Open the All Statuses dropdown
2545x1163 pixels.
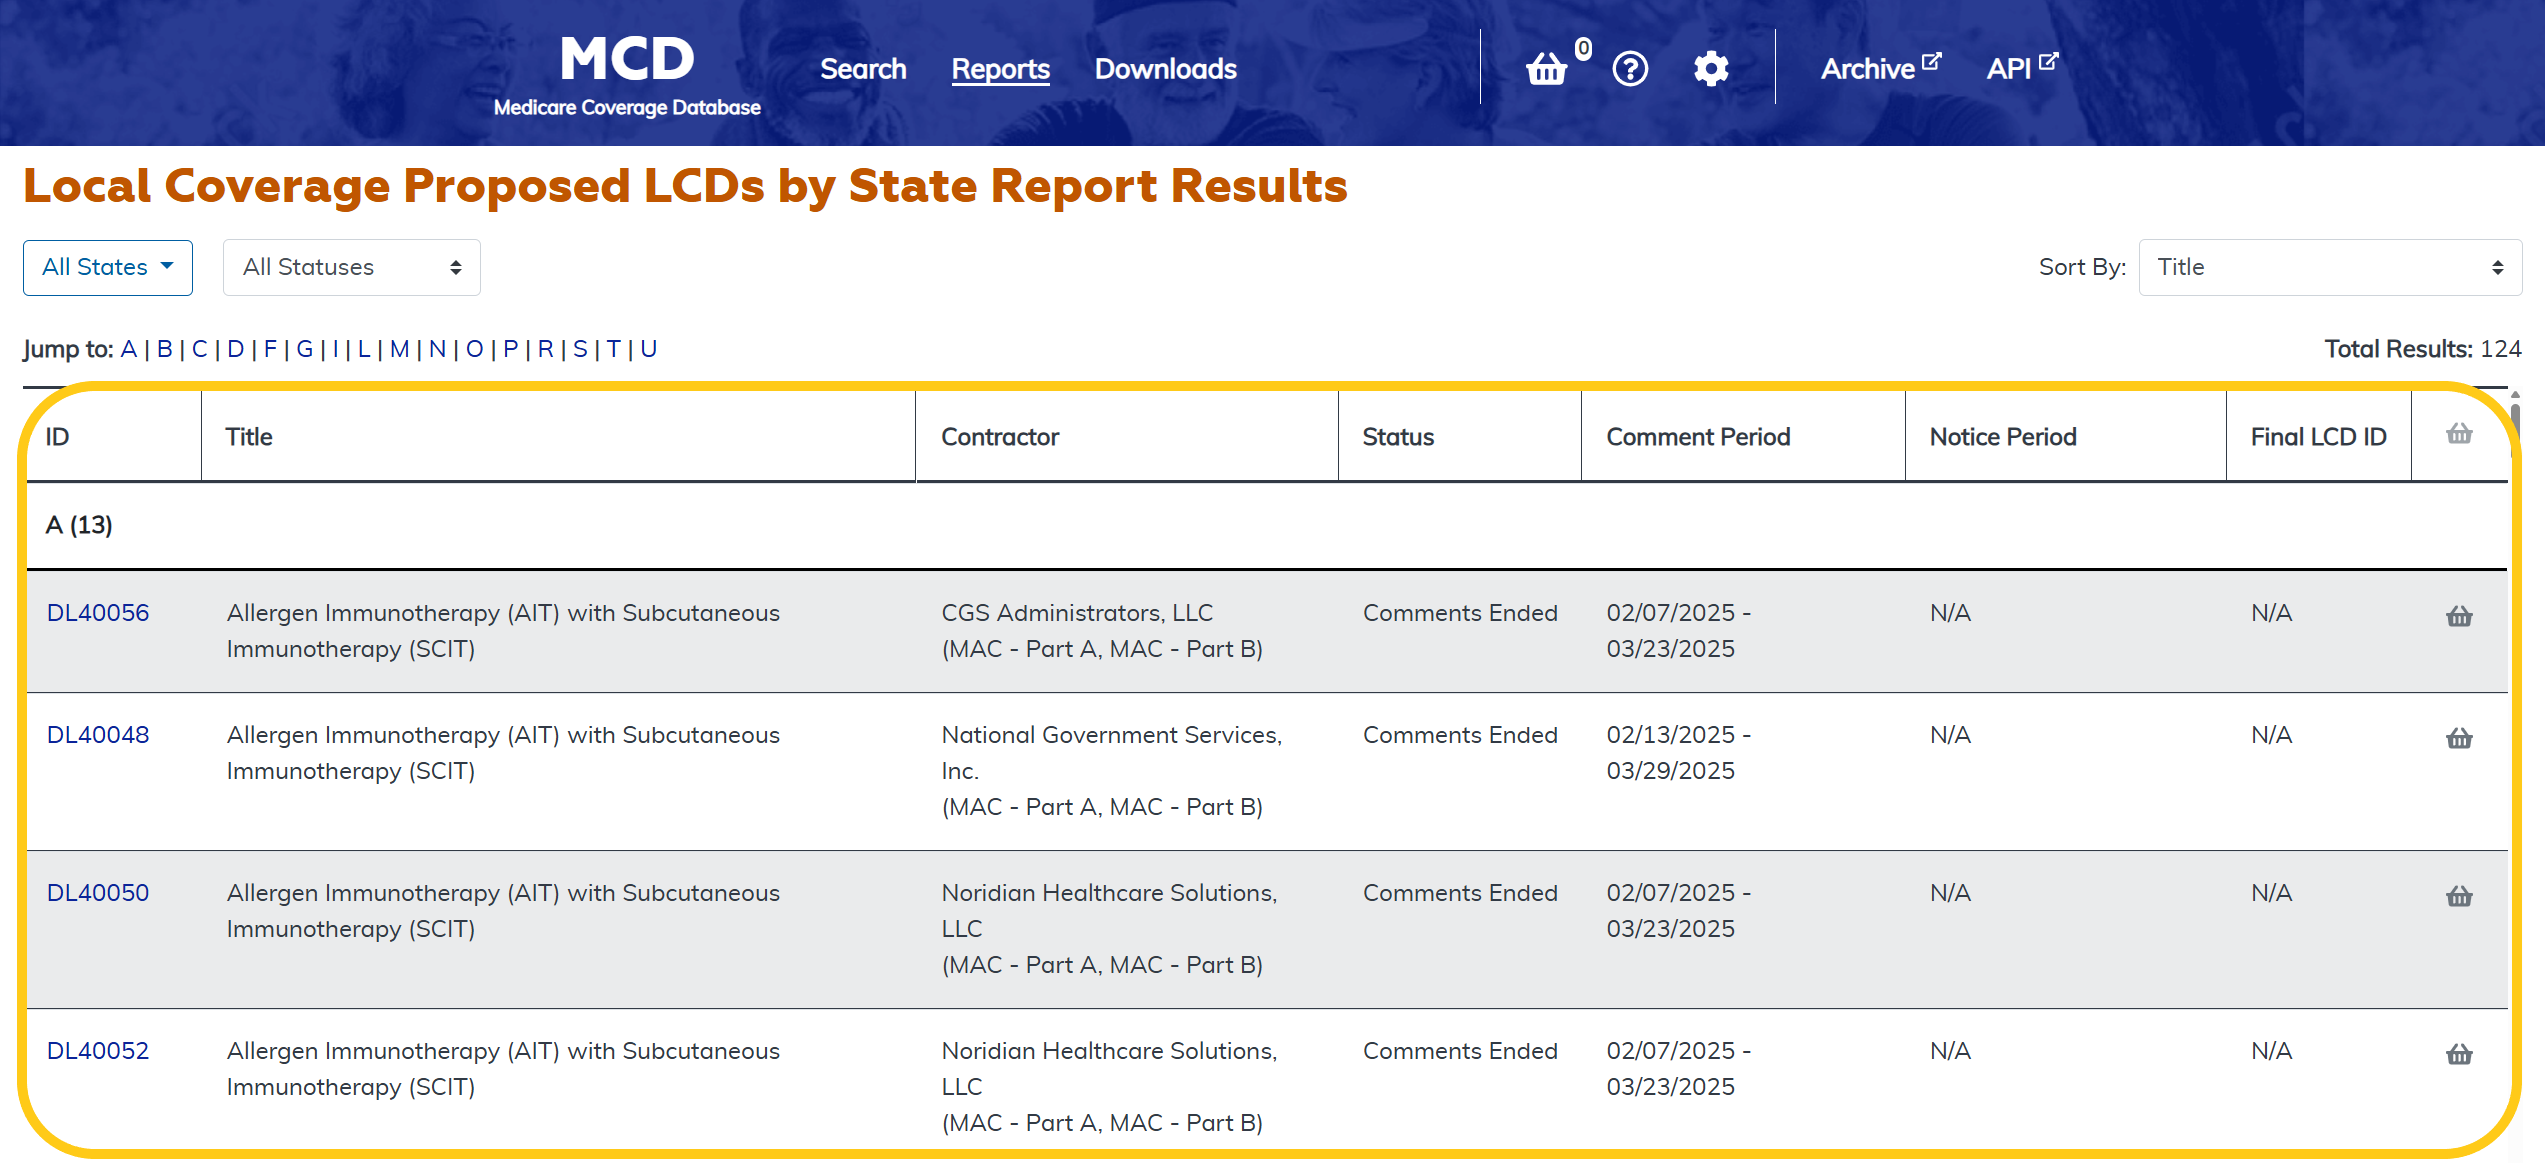click(x=351, y=267)
